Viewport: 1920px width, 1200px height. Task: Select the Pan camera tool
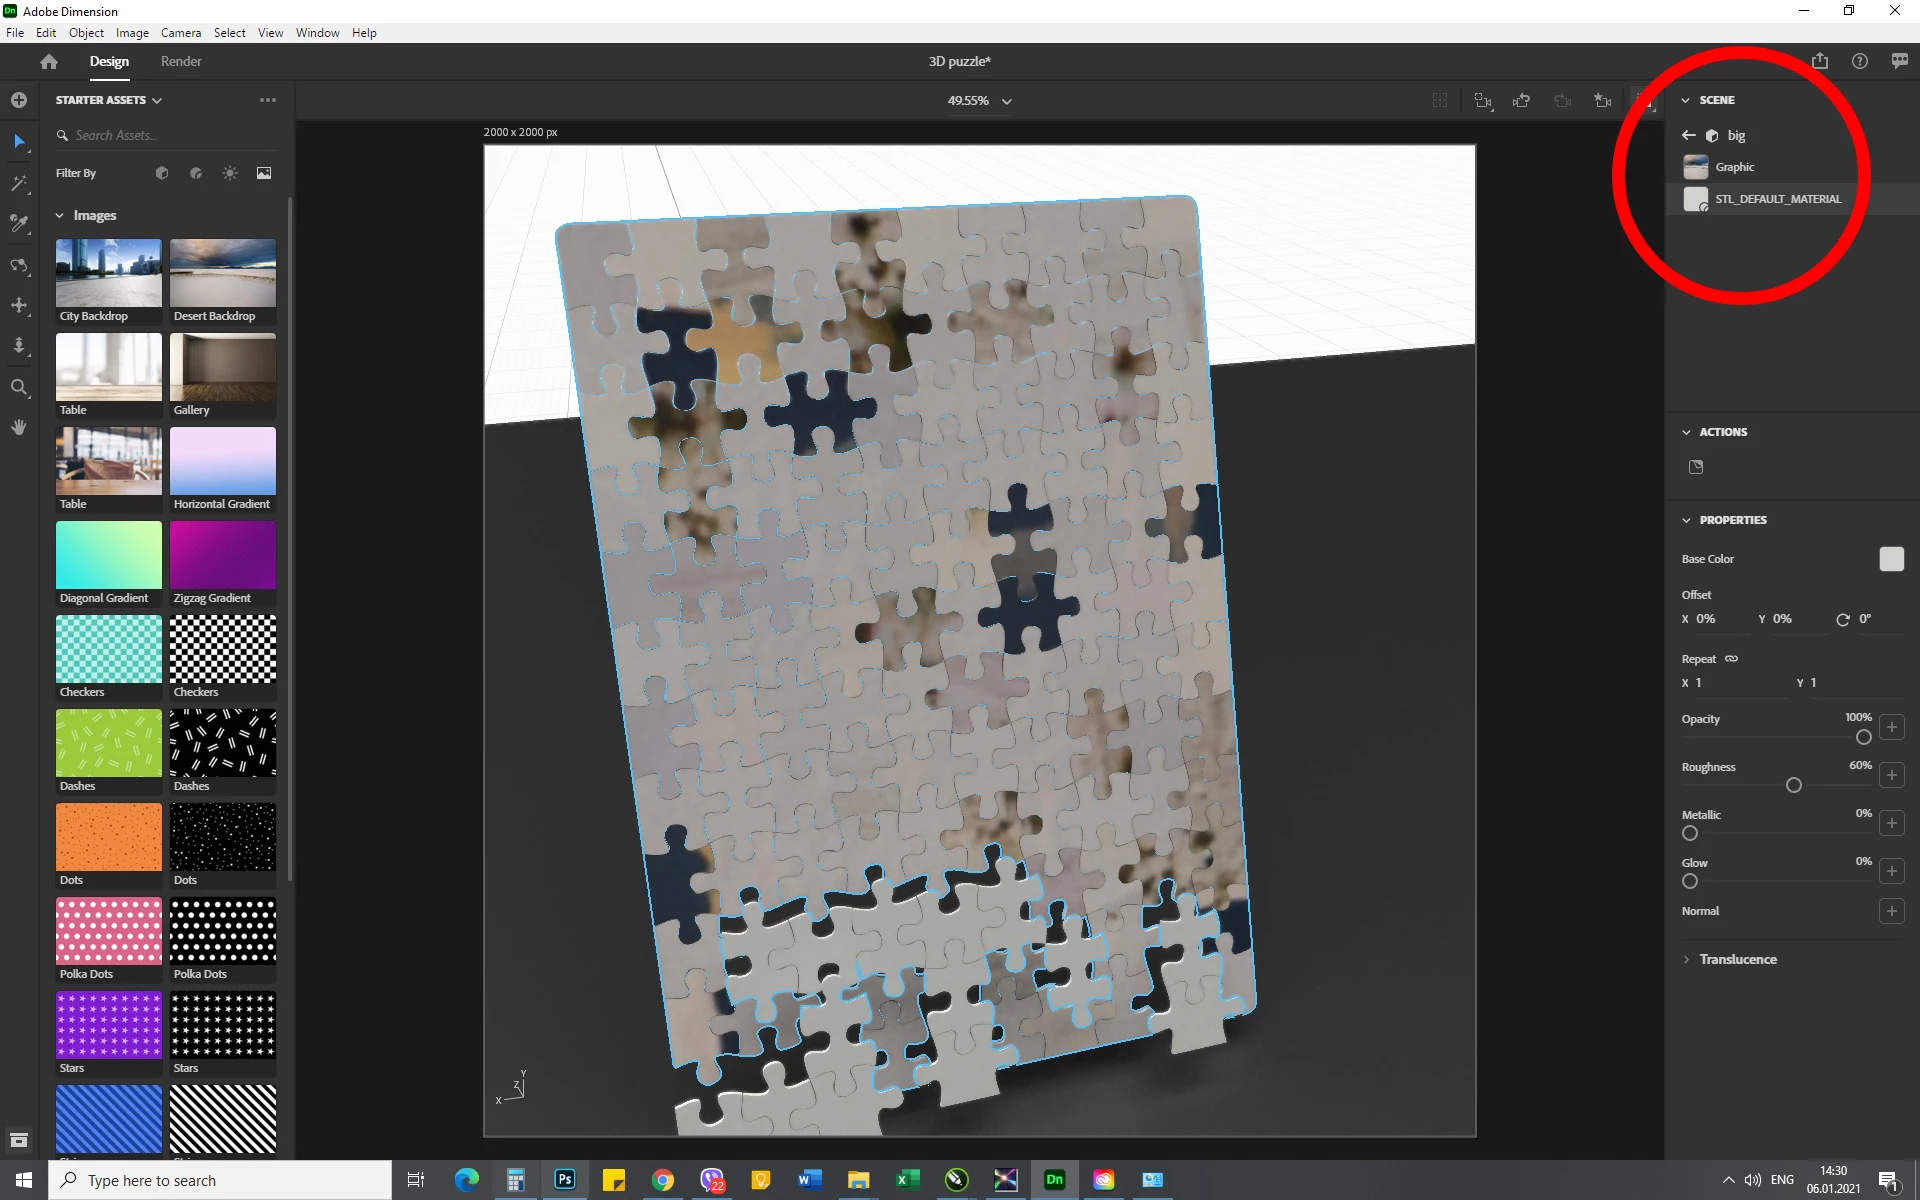19,305
